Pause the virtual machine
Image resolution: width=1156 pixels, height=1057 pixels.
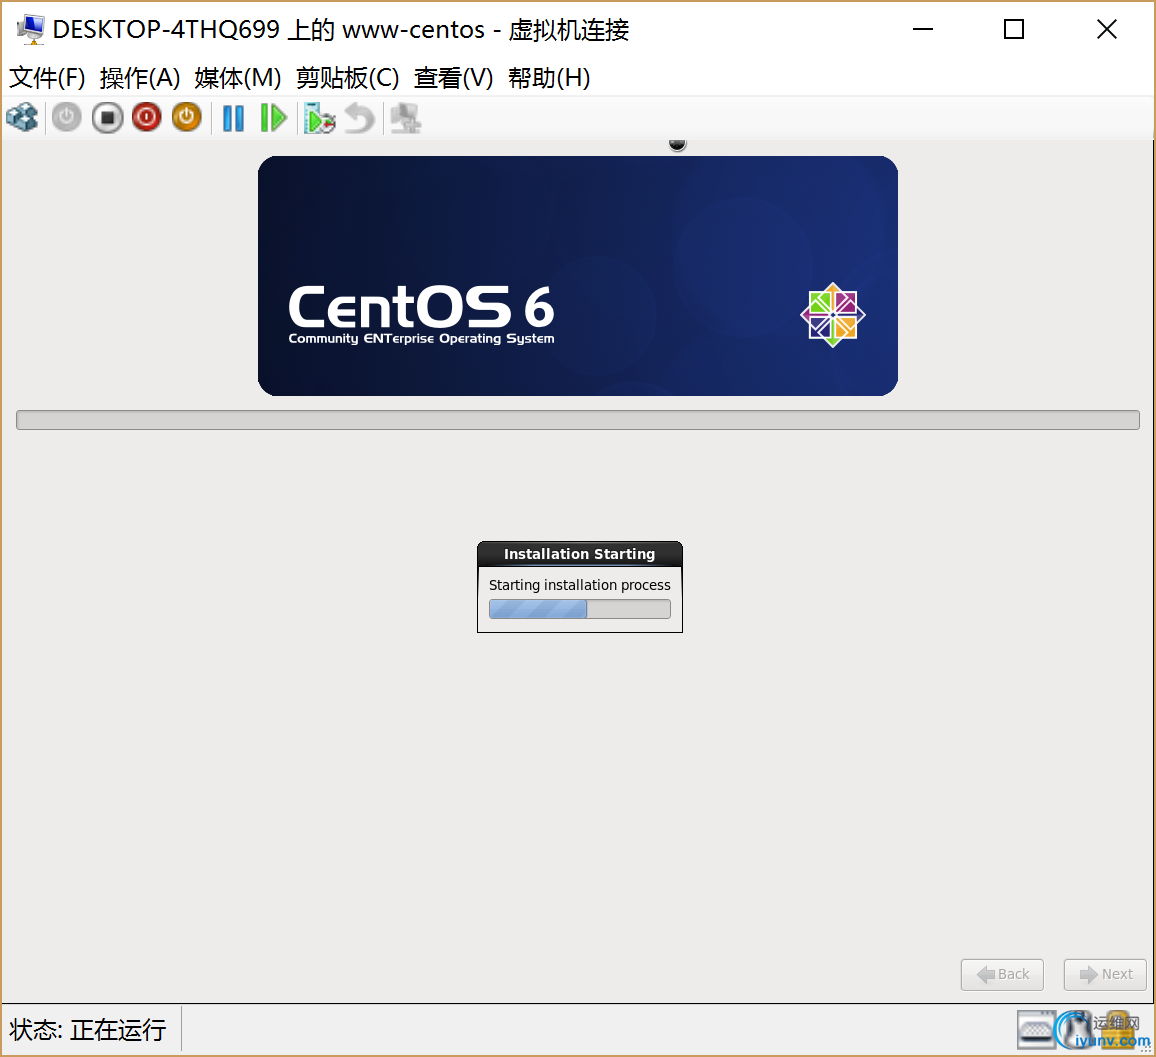pyautogui.click(x=233, y=118)
